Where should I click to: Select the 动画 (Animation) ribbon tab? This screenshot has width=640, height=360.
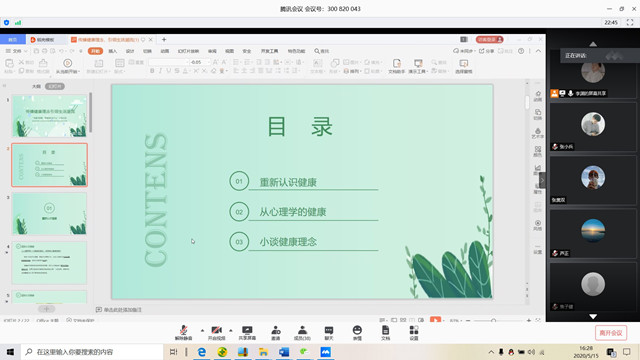[164, 51]
